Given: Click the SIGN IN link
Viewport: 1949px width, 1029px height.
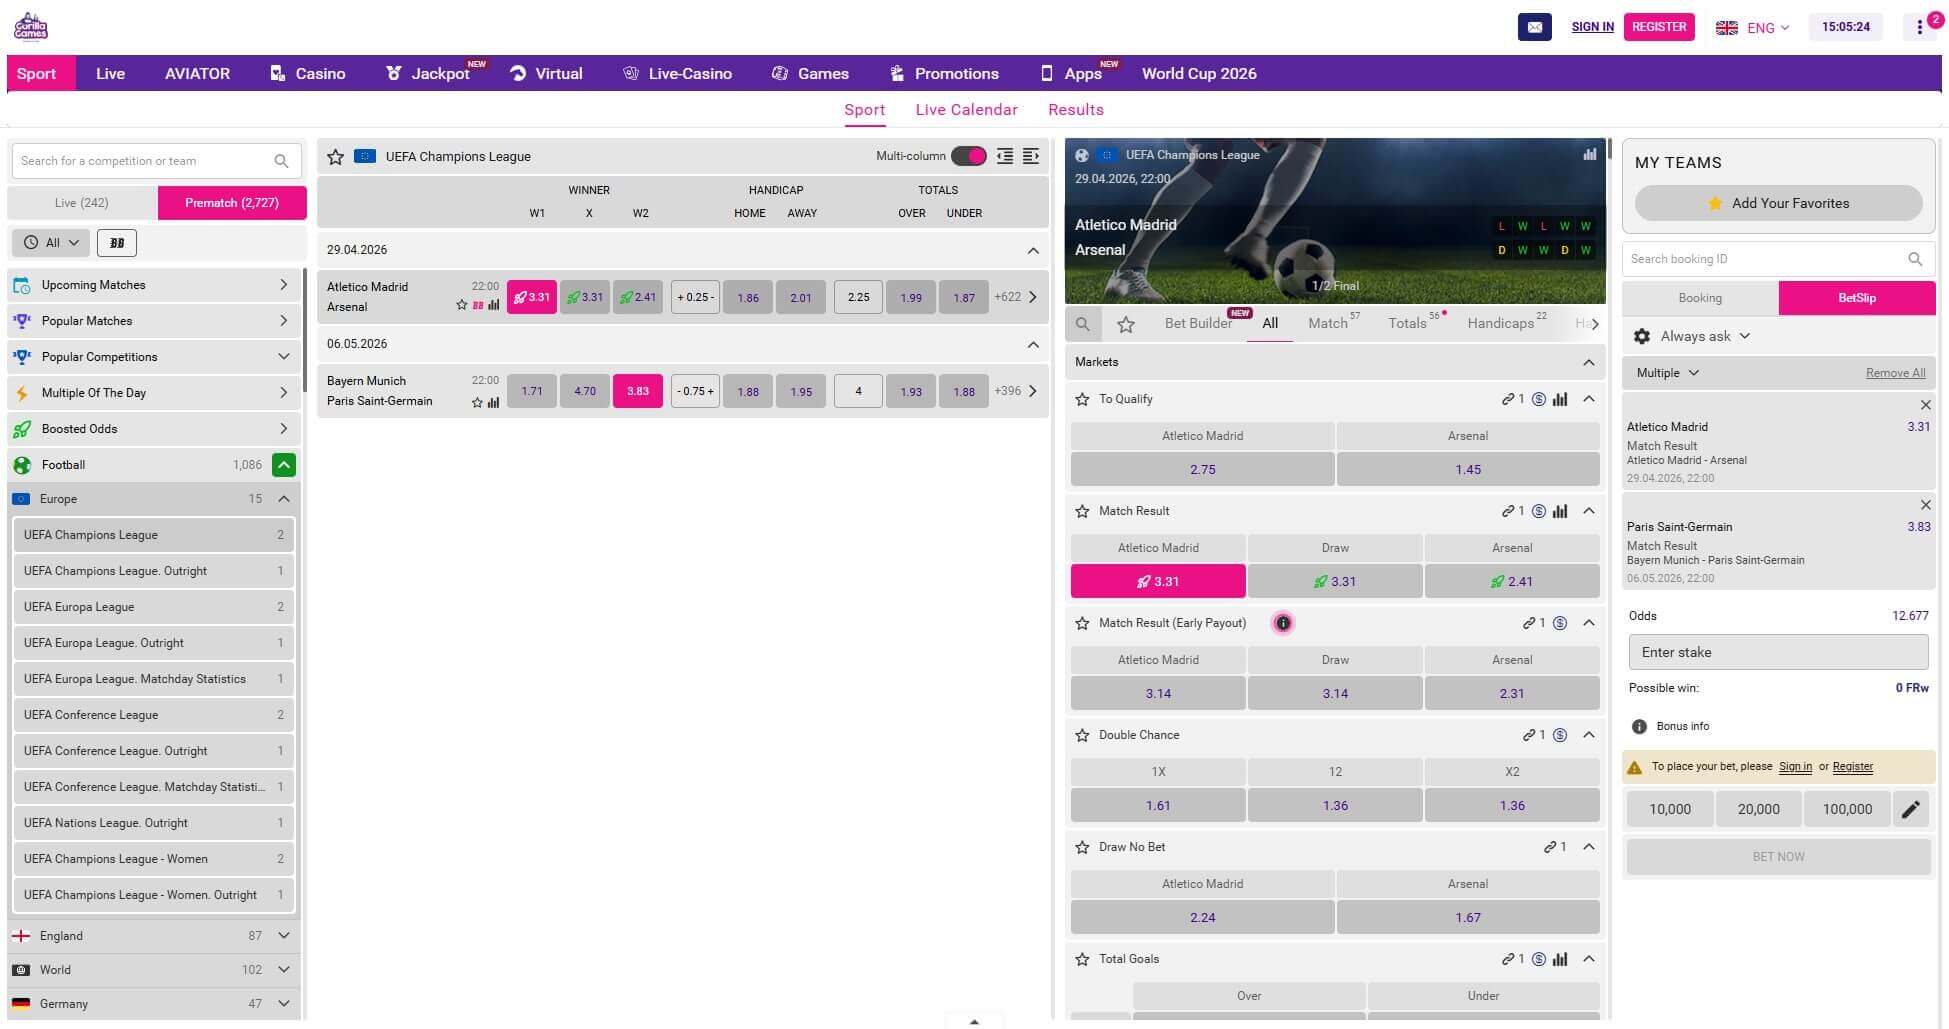Looking at the screenshot, I should click(x=1592, y=27).
